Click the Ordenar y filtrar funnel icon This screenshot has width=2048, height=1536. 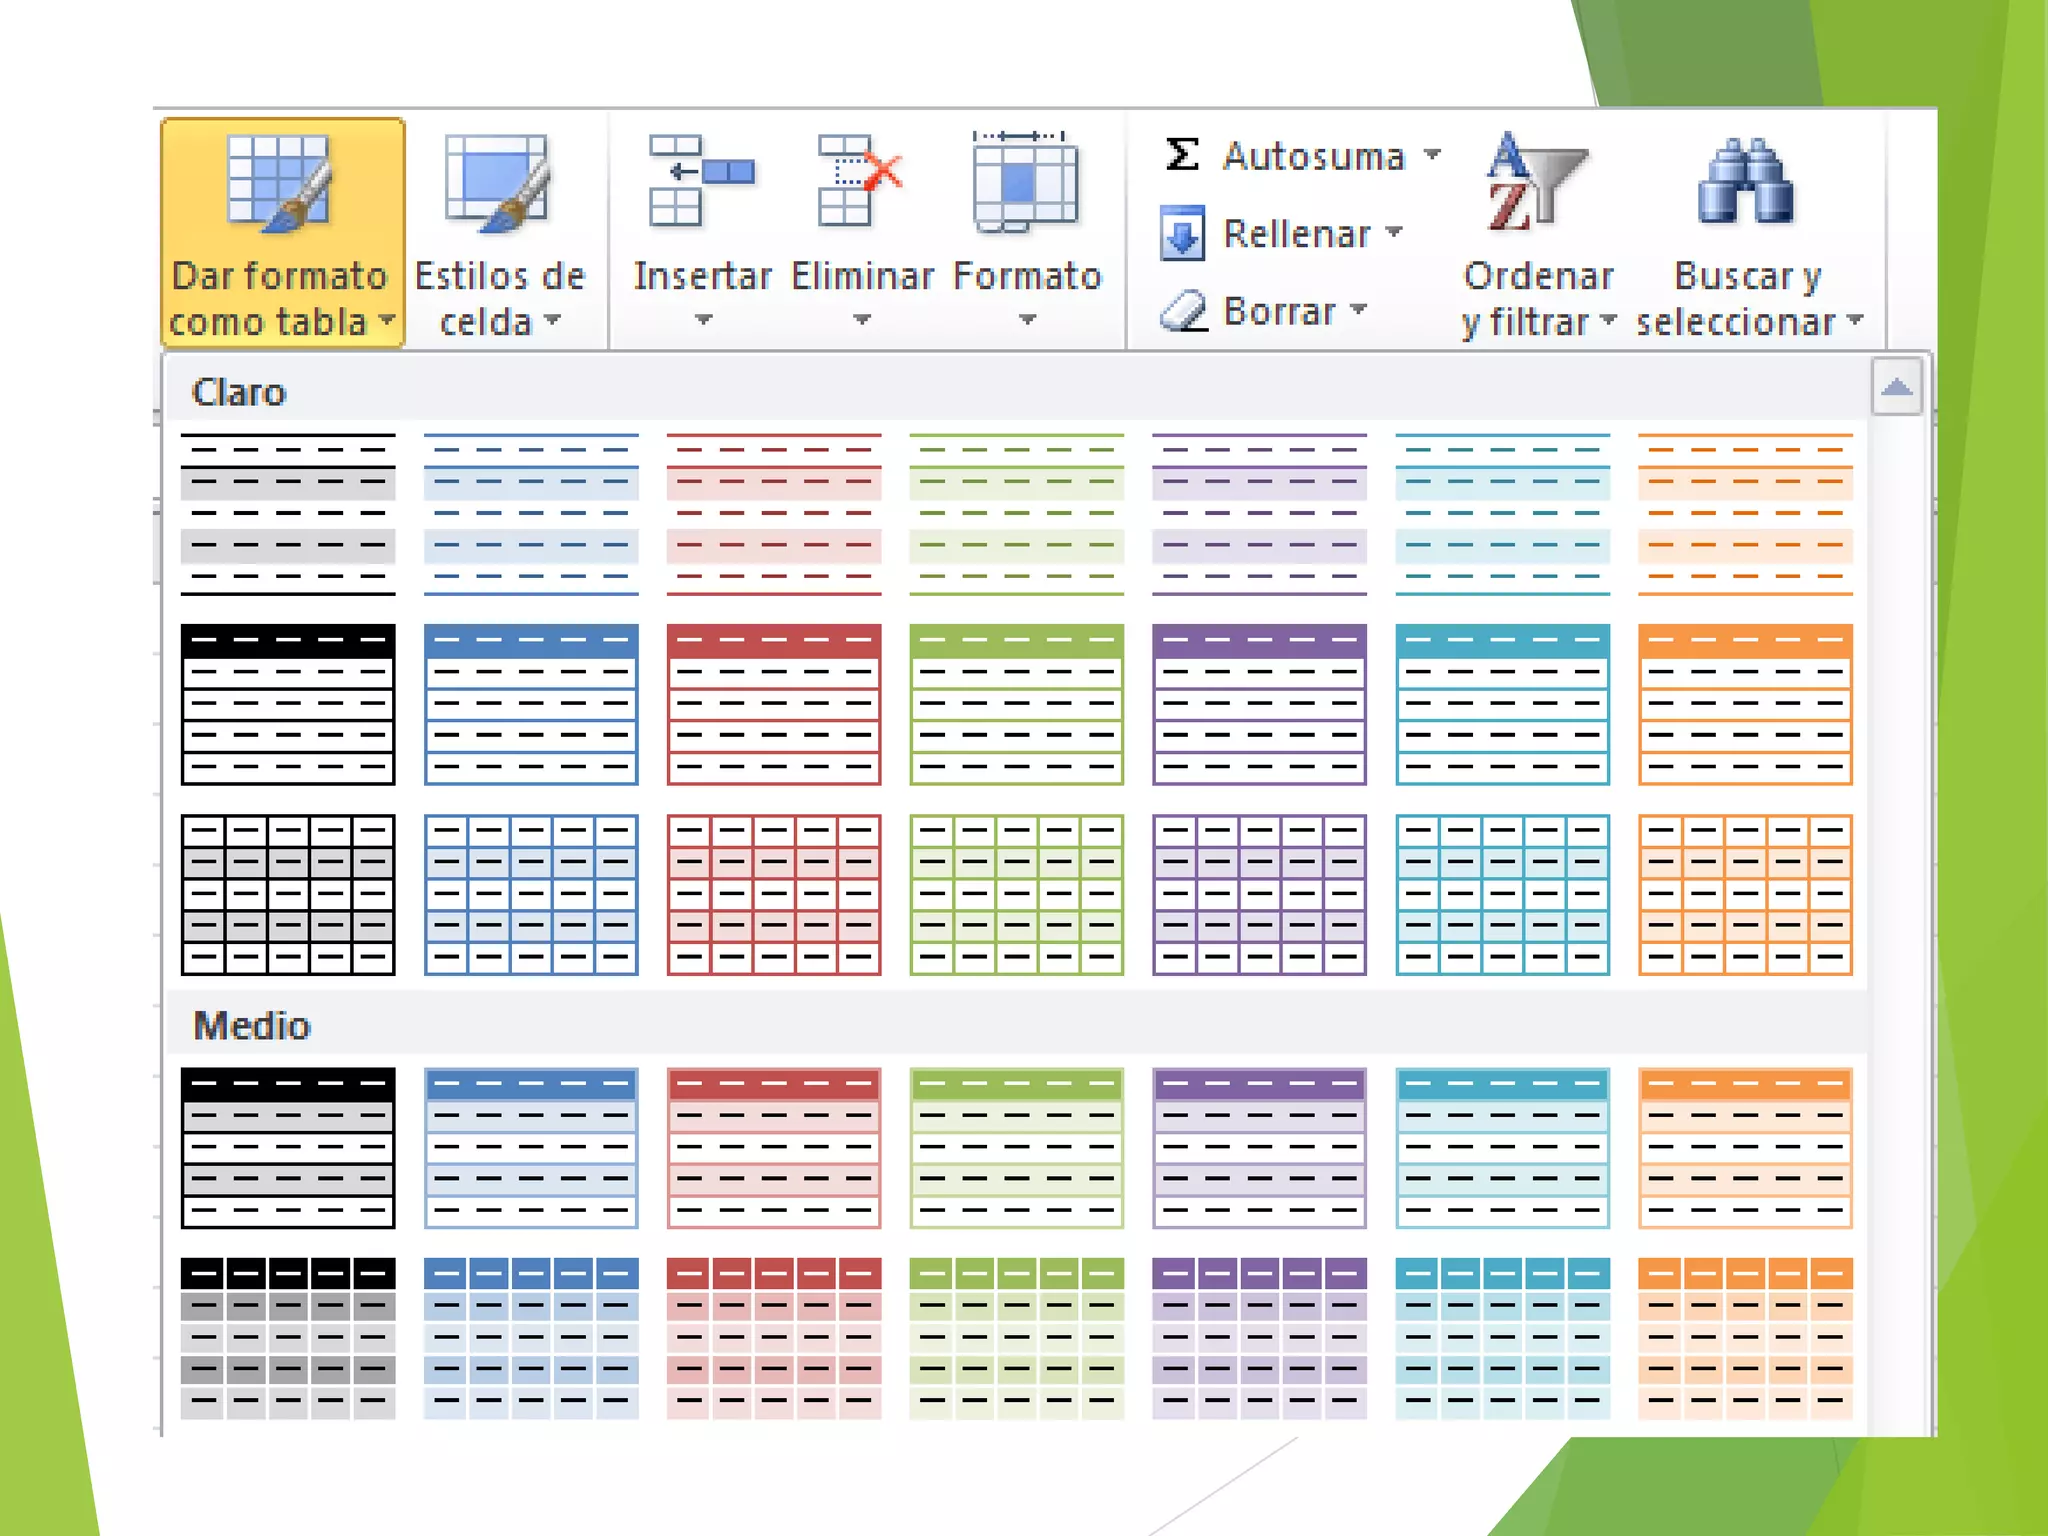point(1535,182)
